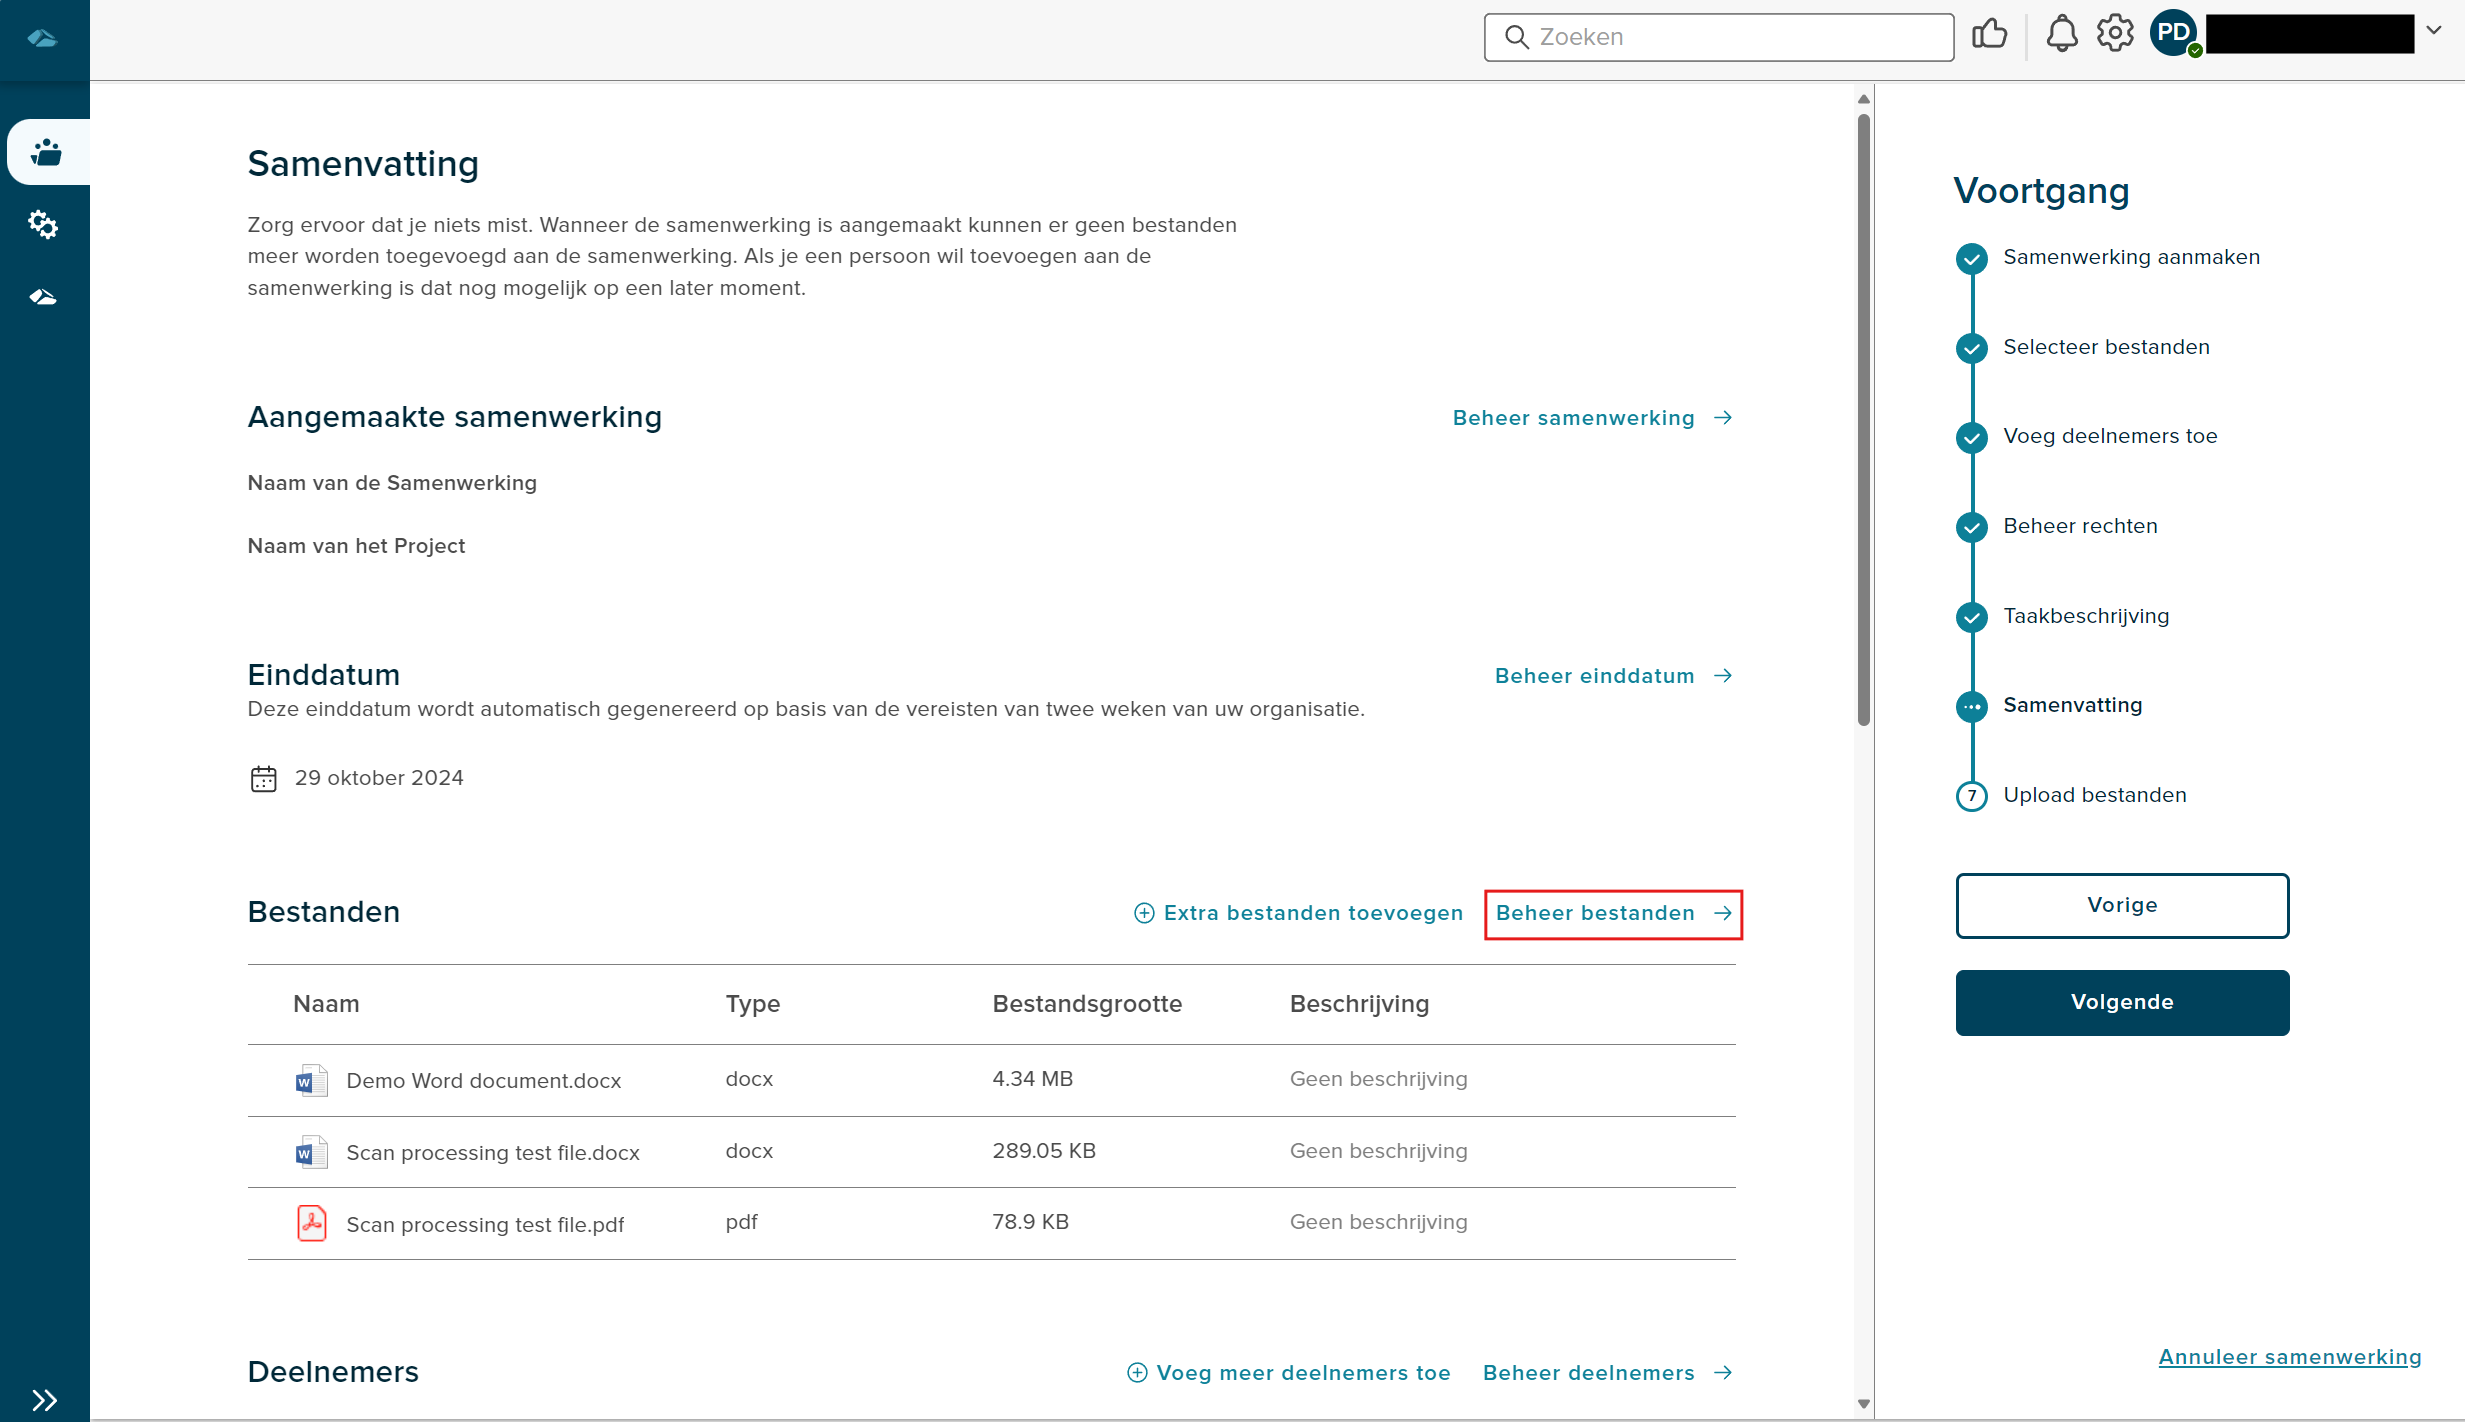Click the app logo in top-left corner
This screenshot has height=1422, width=2465.
coord(42,39)
